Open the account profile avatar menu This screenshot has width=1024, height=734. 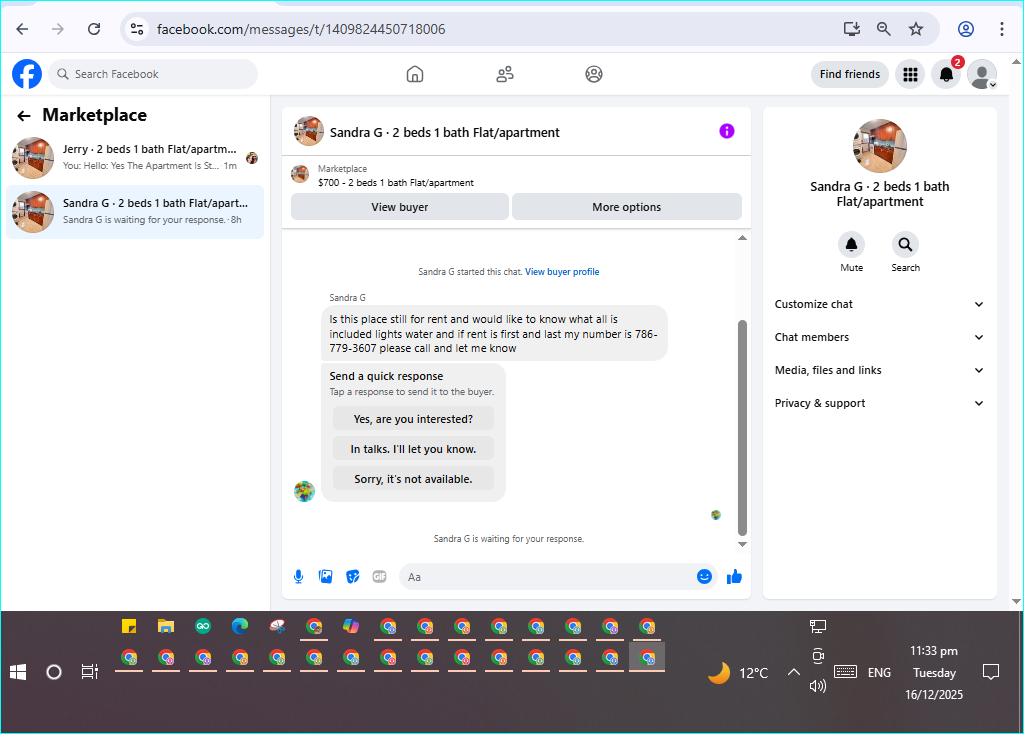click(x=982, y=74)
